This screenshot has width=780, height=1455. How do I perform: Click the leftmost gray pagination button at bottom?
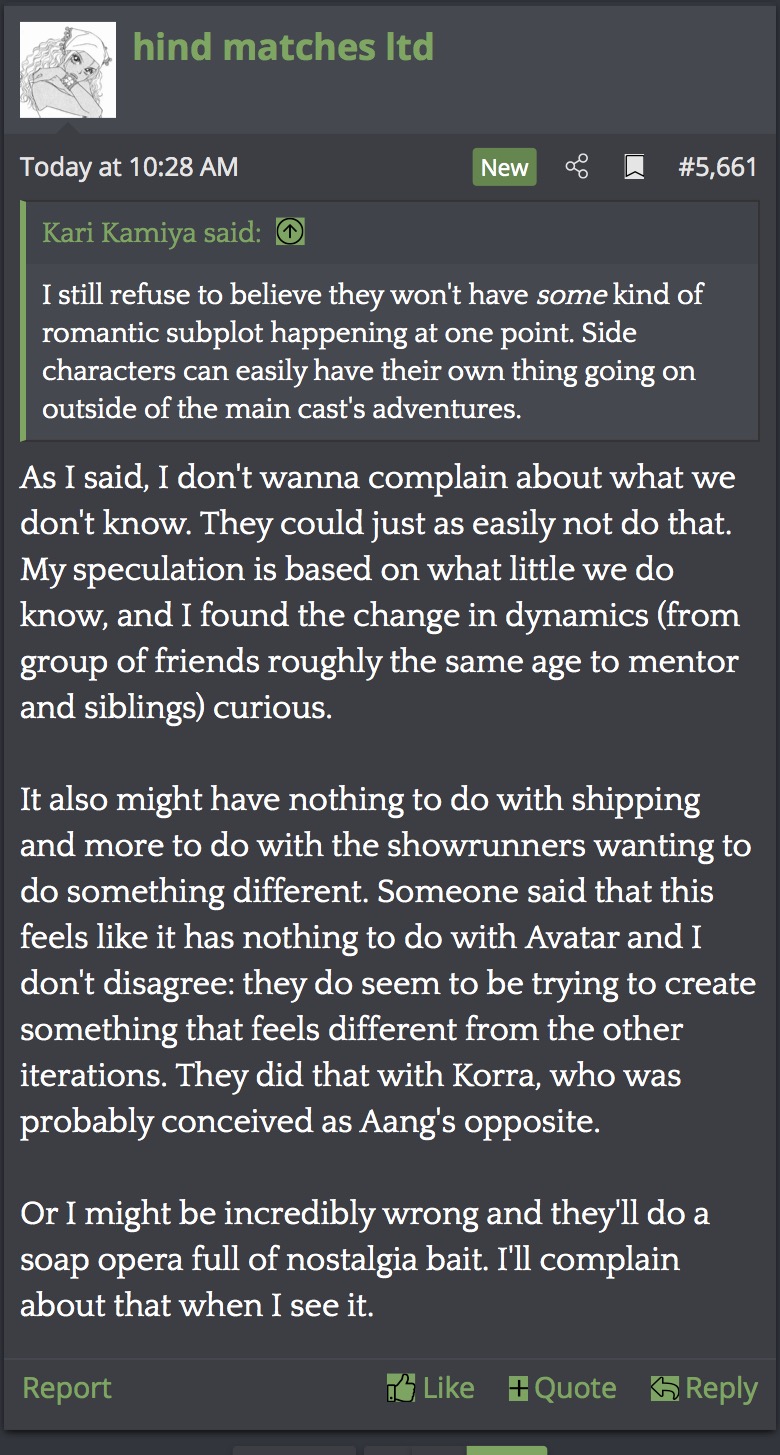[x=294, y=1449]
